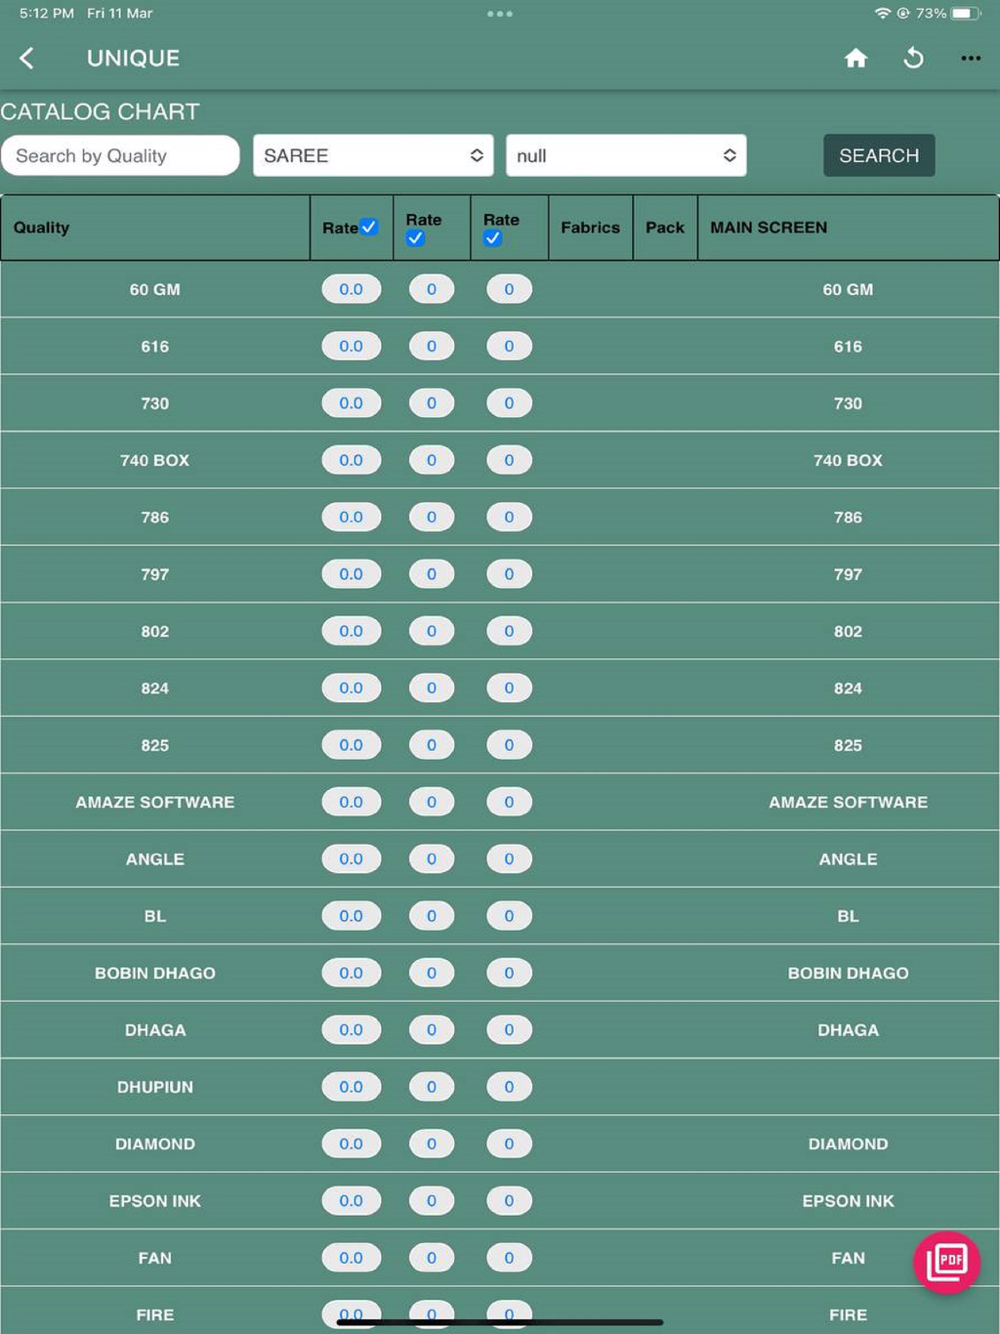Edit second rate value for ANGLE

coord(432,859)
